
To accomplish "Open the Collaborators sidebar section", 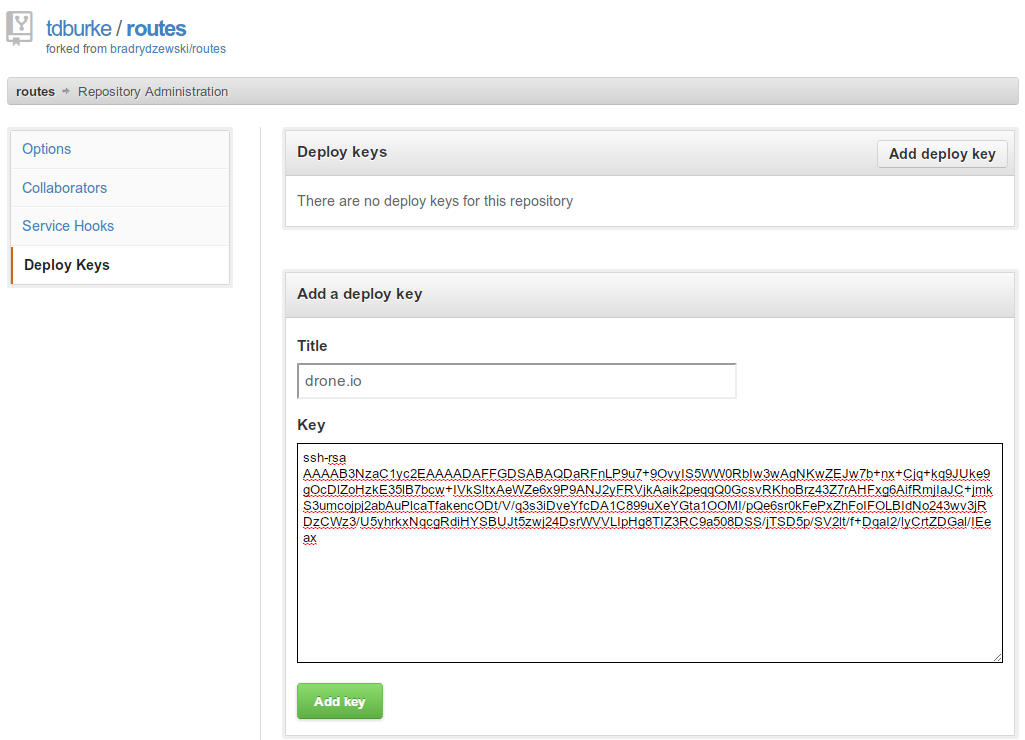I will coord(65,188).
